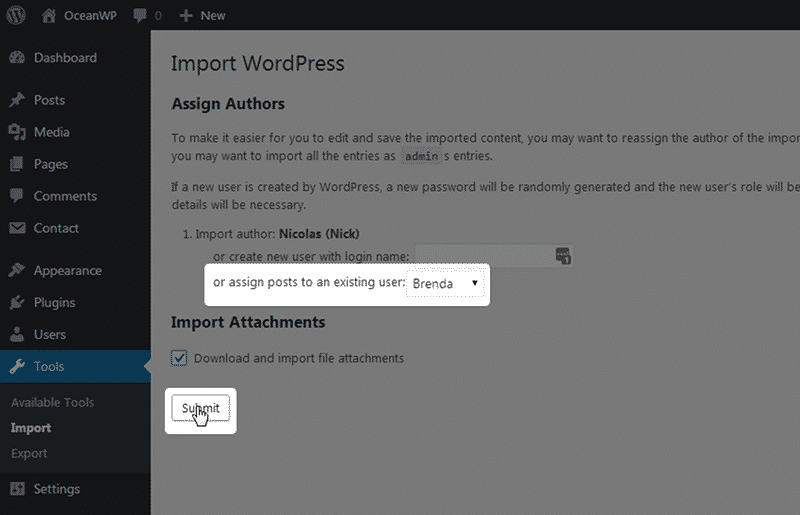800x515 pixels.
Task: Click the Import WordPress heading
Action: point(258,64)
